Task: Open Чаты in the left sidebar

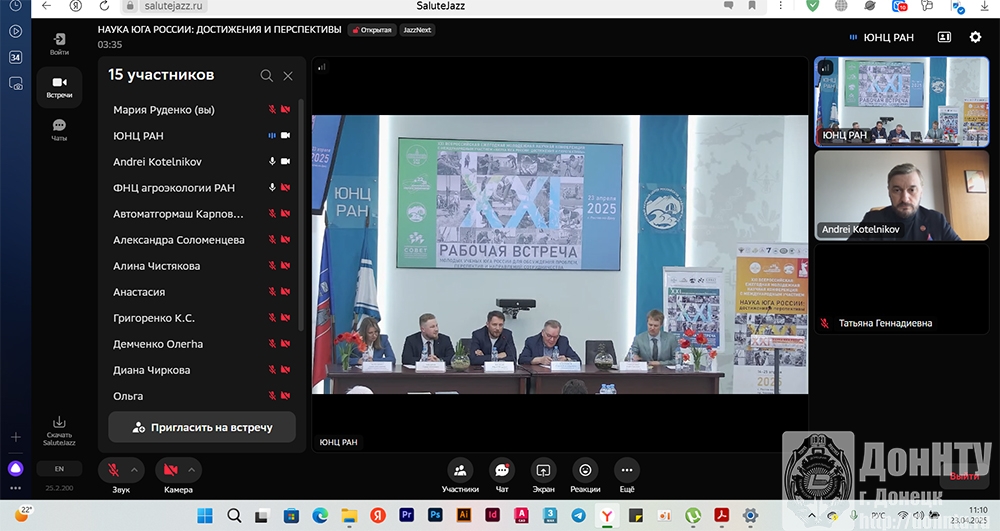Action: pos(59,130)
